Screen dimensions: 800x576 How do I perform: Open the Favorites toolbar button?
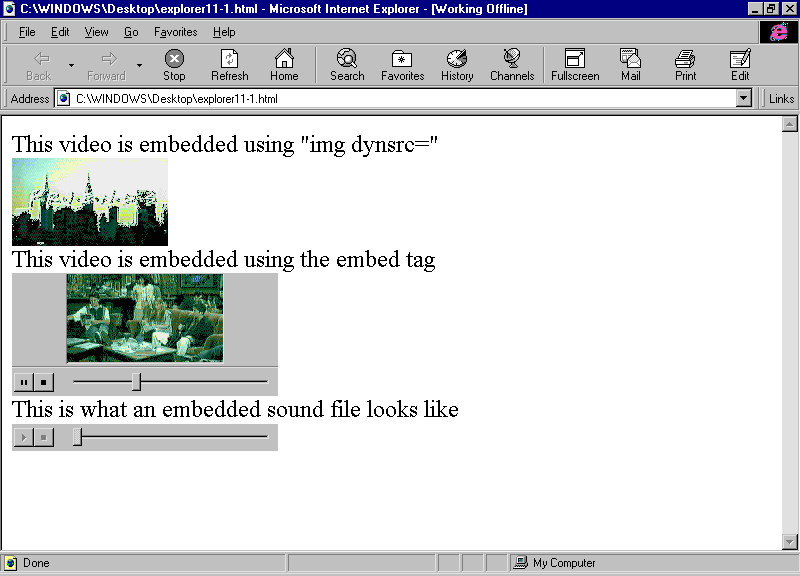(402, 64)
